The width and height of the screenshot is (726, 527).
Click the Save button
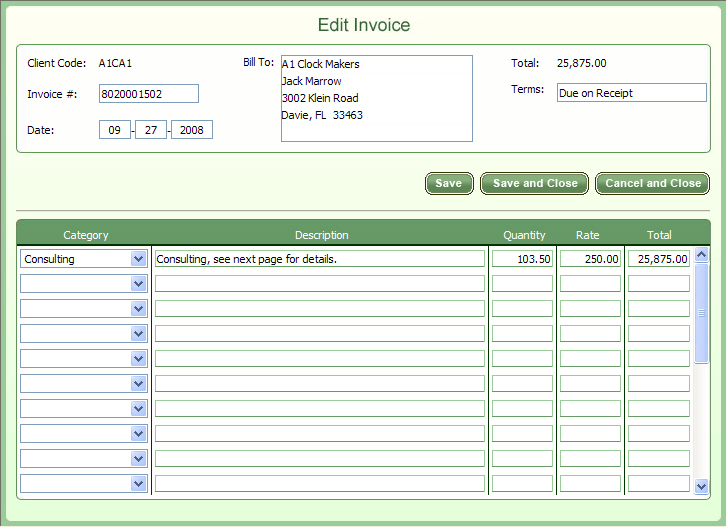click(449, 183)
